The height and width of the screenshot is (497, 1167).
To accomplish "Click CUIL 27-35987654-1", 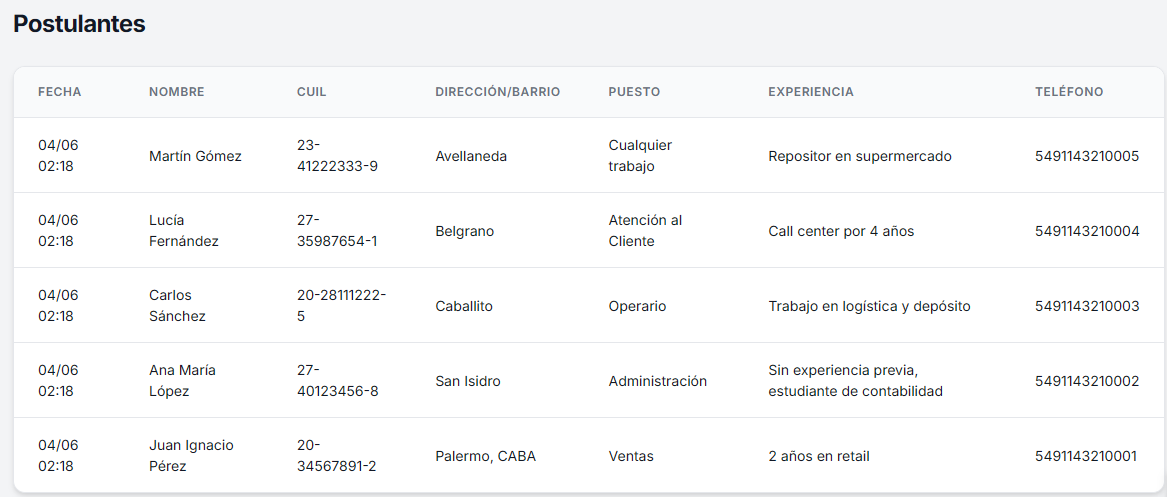I will [336, 231].
